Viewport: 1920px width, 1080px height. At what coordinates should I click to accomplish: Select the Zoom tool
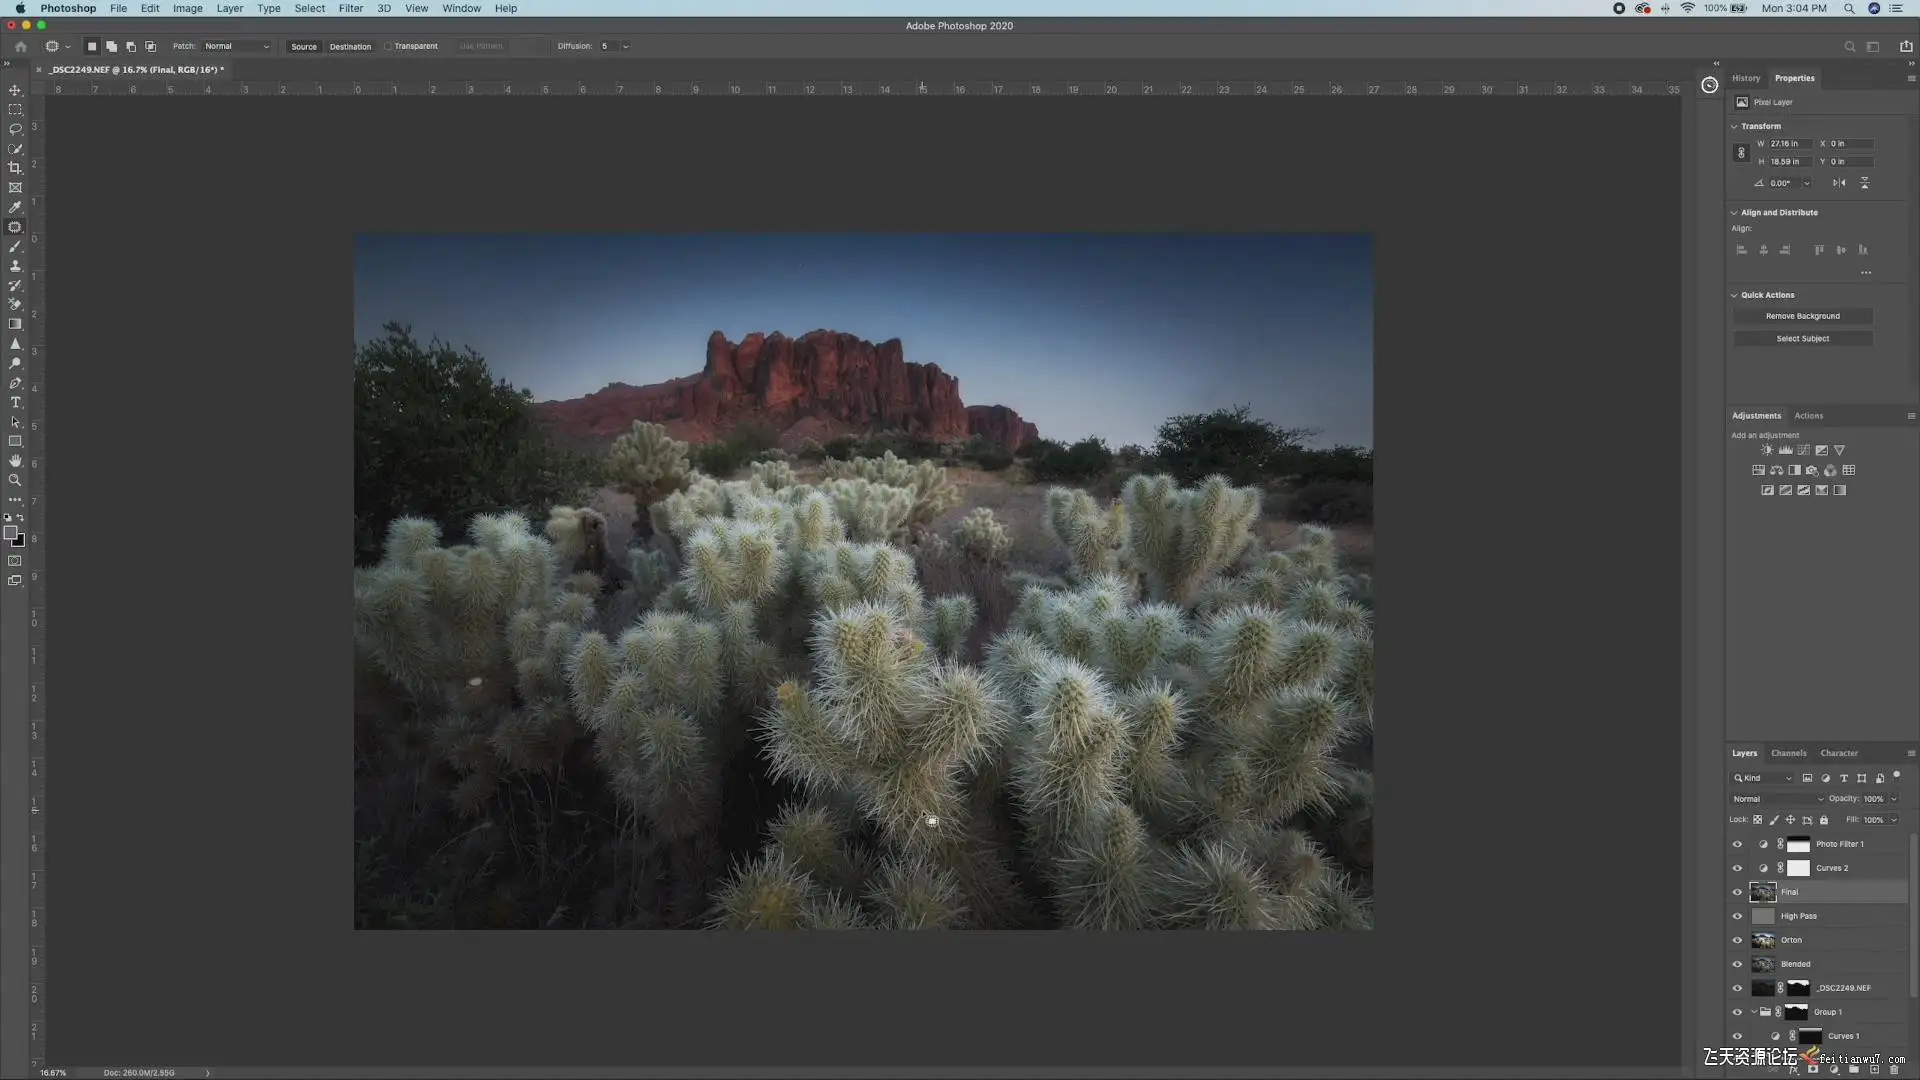click(x=15, y=481)
